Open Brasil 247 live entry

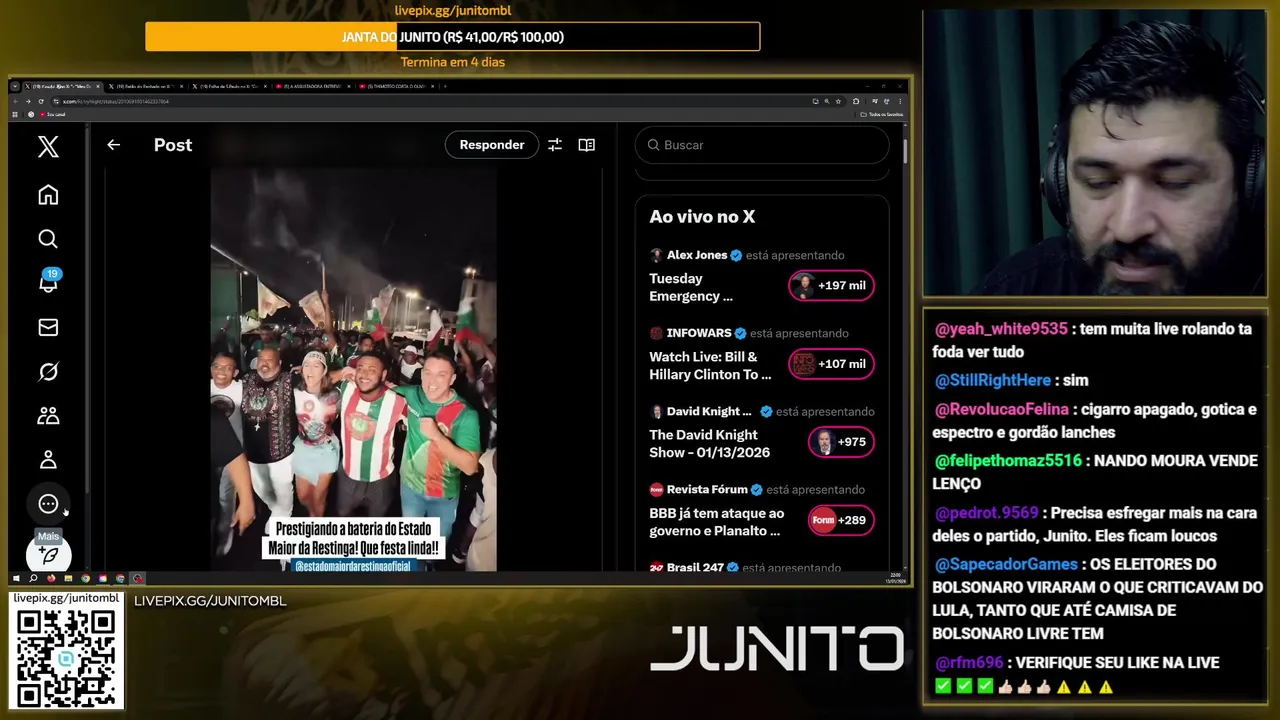[762, 566]
